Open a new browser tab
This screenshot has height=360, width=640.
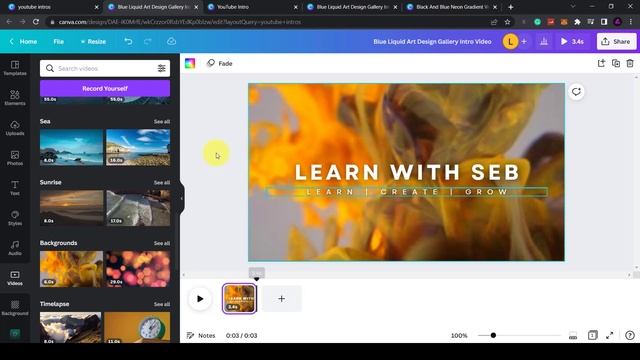511,7
